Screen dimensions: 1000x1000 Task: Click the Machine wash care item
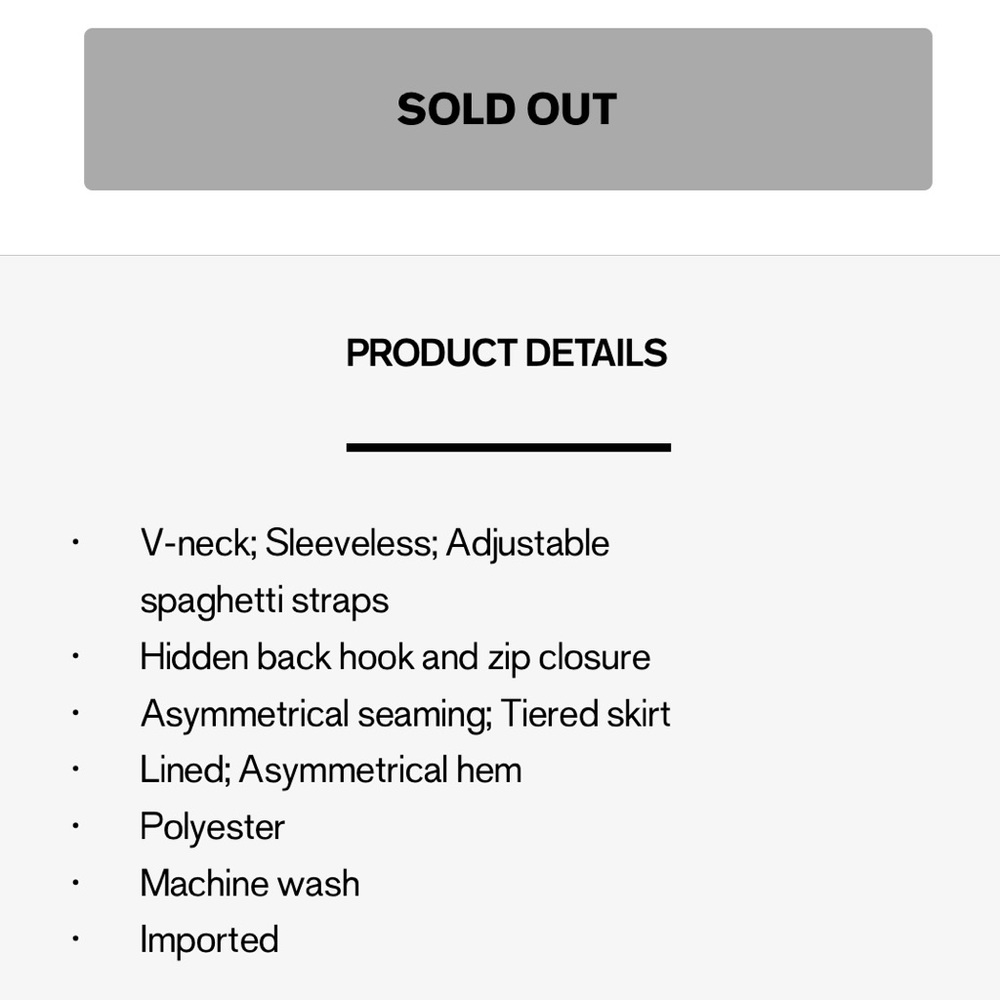pyautogui.click(x=250, y=884)
